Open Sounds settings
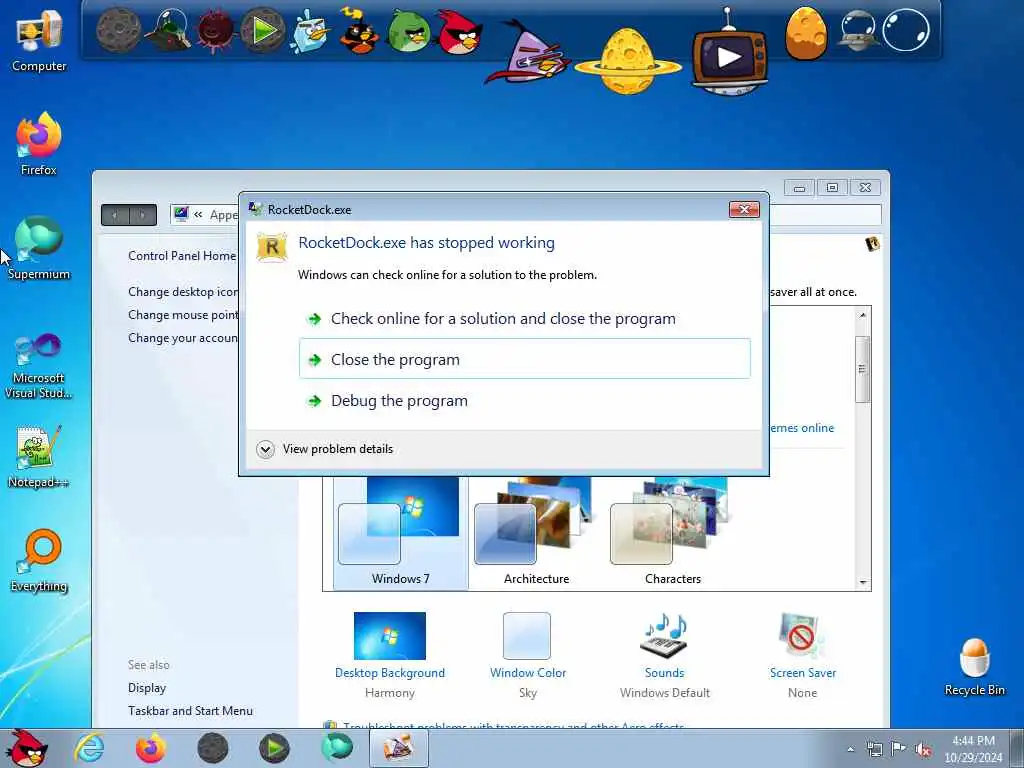The image size is (1024, 768). pos(665,656)
